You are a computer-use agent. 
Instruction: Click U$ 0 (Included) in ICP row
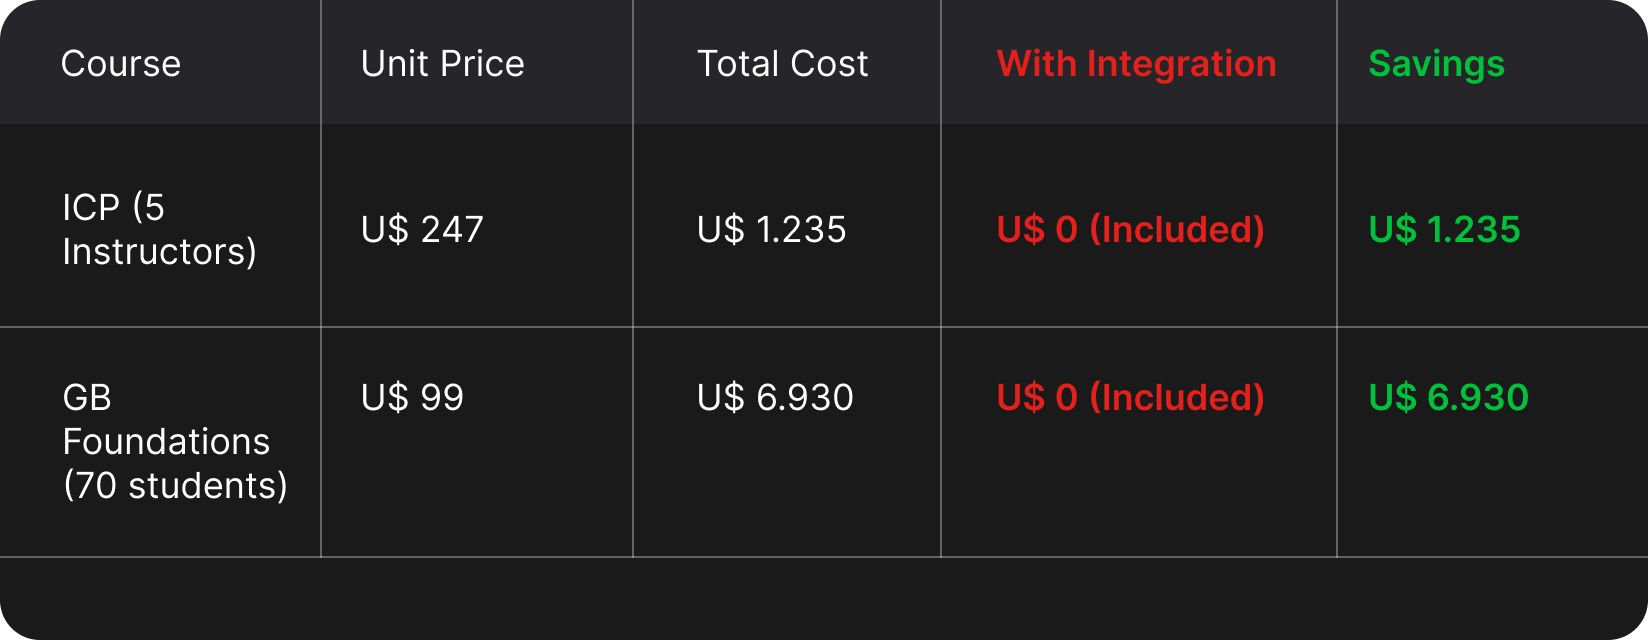point(1131,230)
